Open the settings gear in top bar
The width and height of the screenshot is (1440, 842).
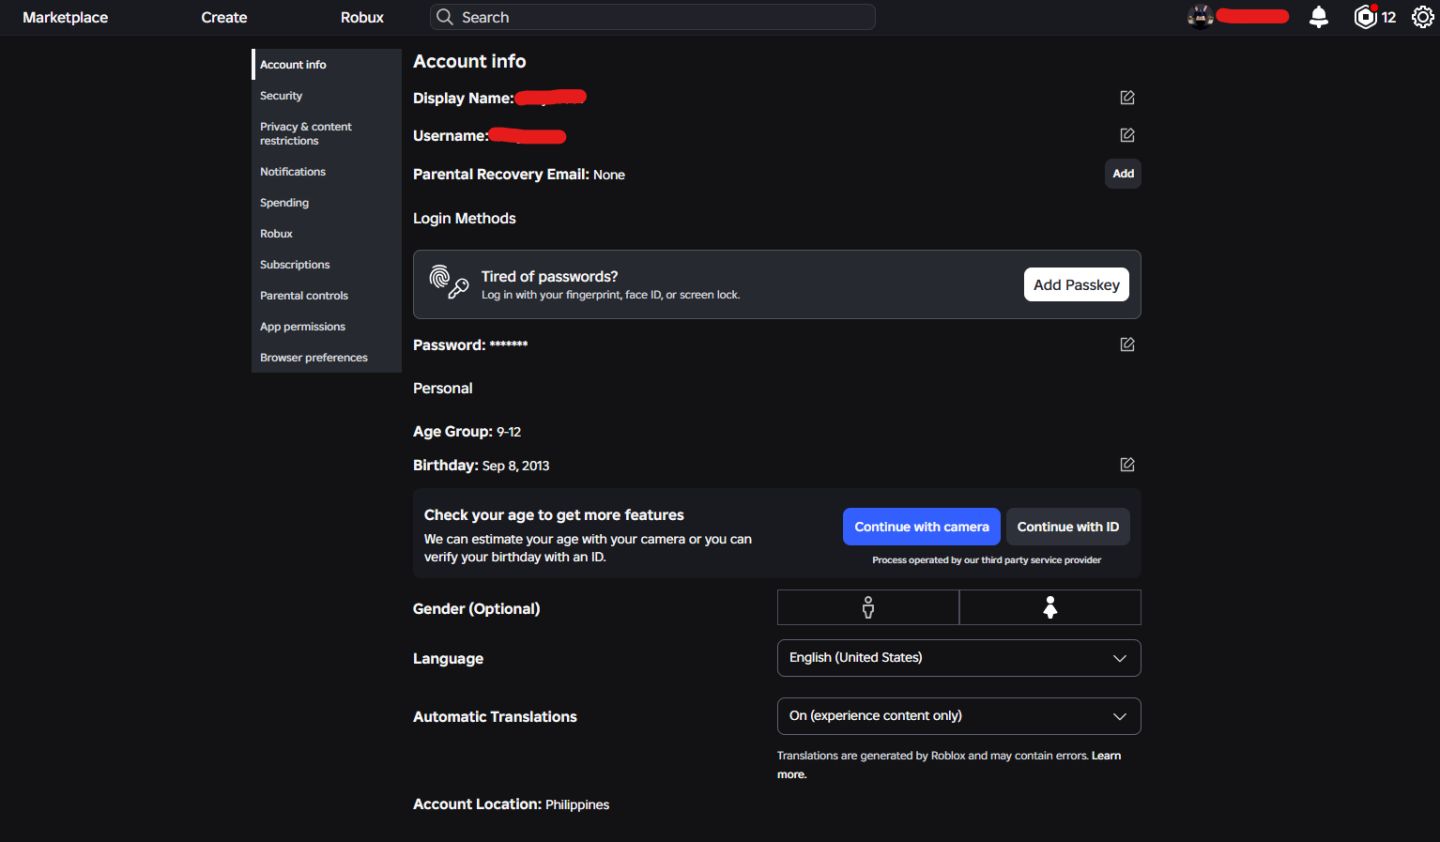tap(1423, 17)
